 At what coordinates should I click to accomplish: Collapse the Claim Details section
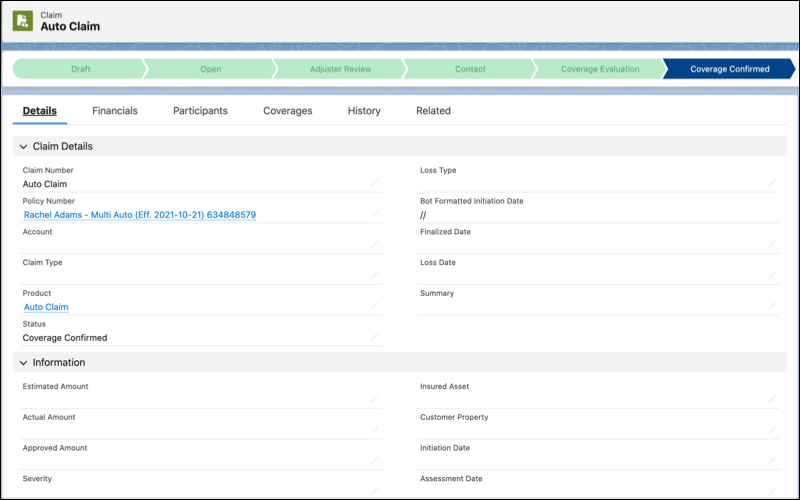[x=23, y=146]
